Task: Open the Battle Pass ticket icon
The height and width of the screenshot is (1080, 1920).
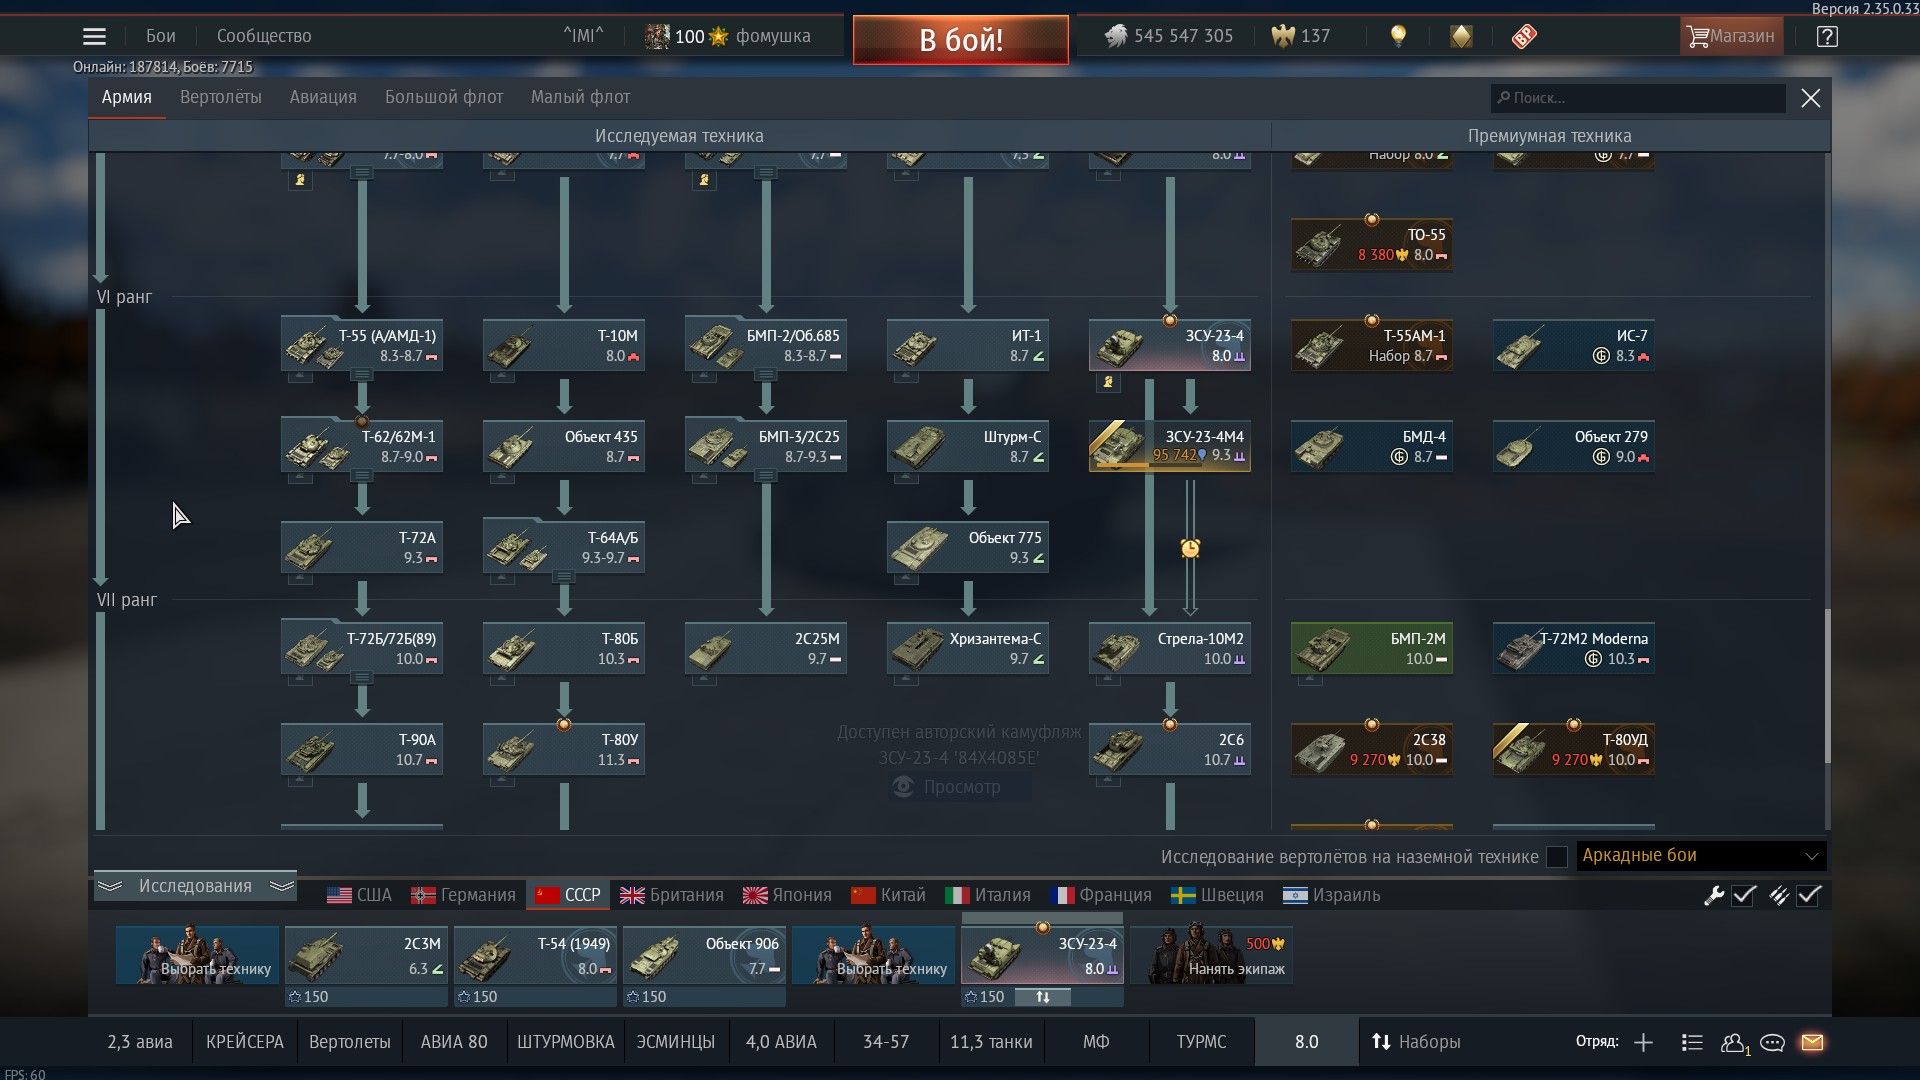Action: 1523,36
